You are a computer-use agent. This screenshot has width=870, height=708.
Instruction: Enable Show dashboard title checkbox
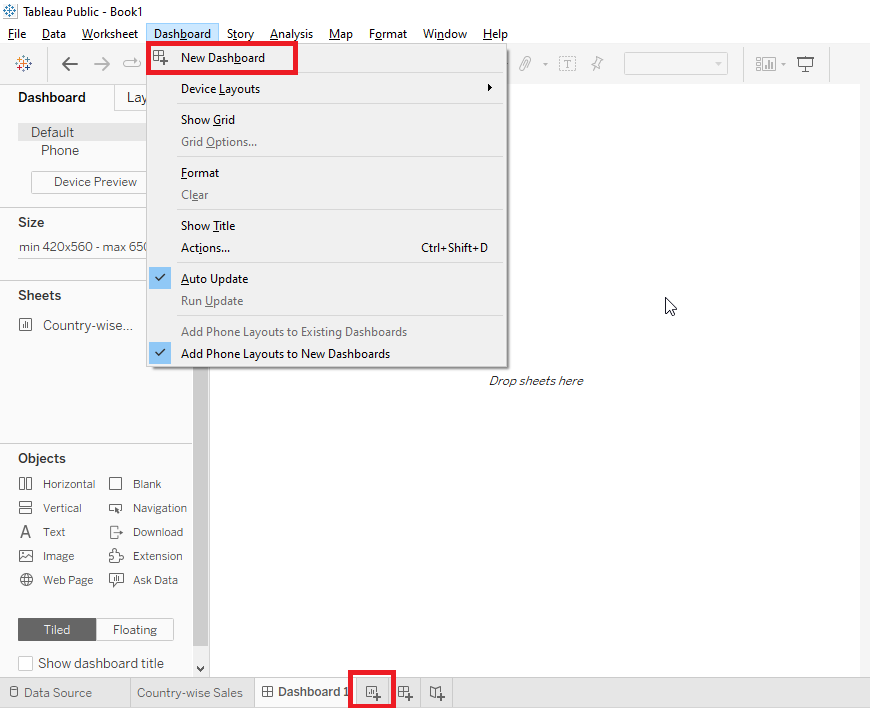click(x=25, y=663)
